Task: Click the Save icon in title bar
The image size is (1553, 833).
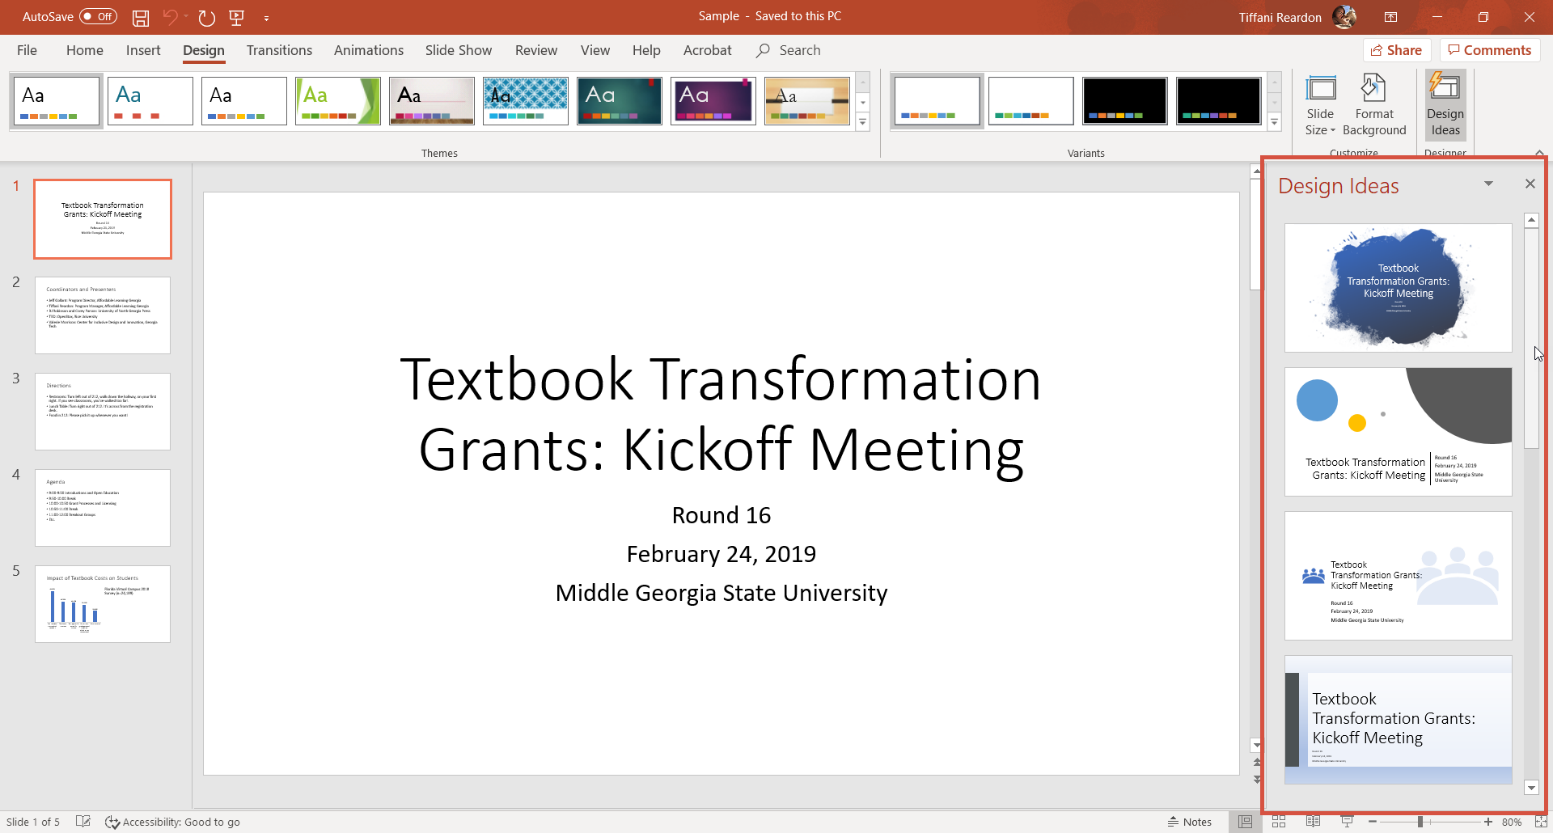Action: pyautogui.click(x=141, y=17)
